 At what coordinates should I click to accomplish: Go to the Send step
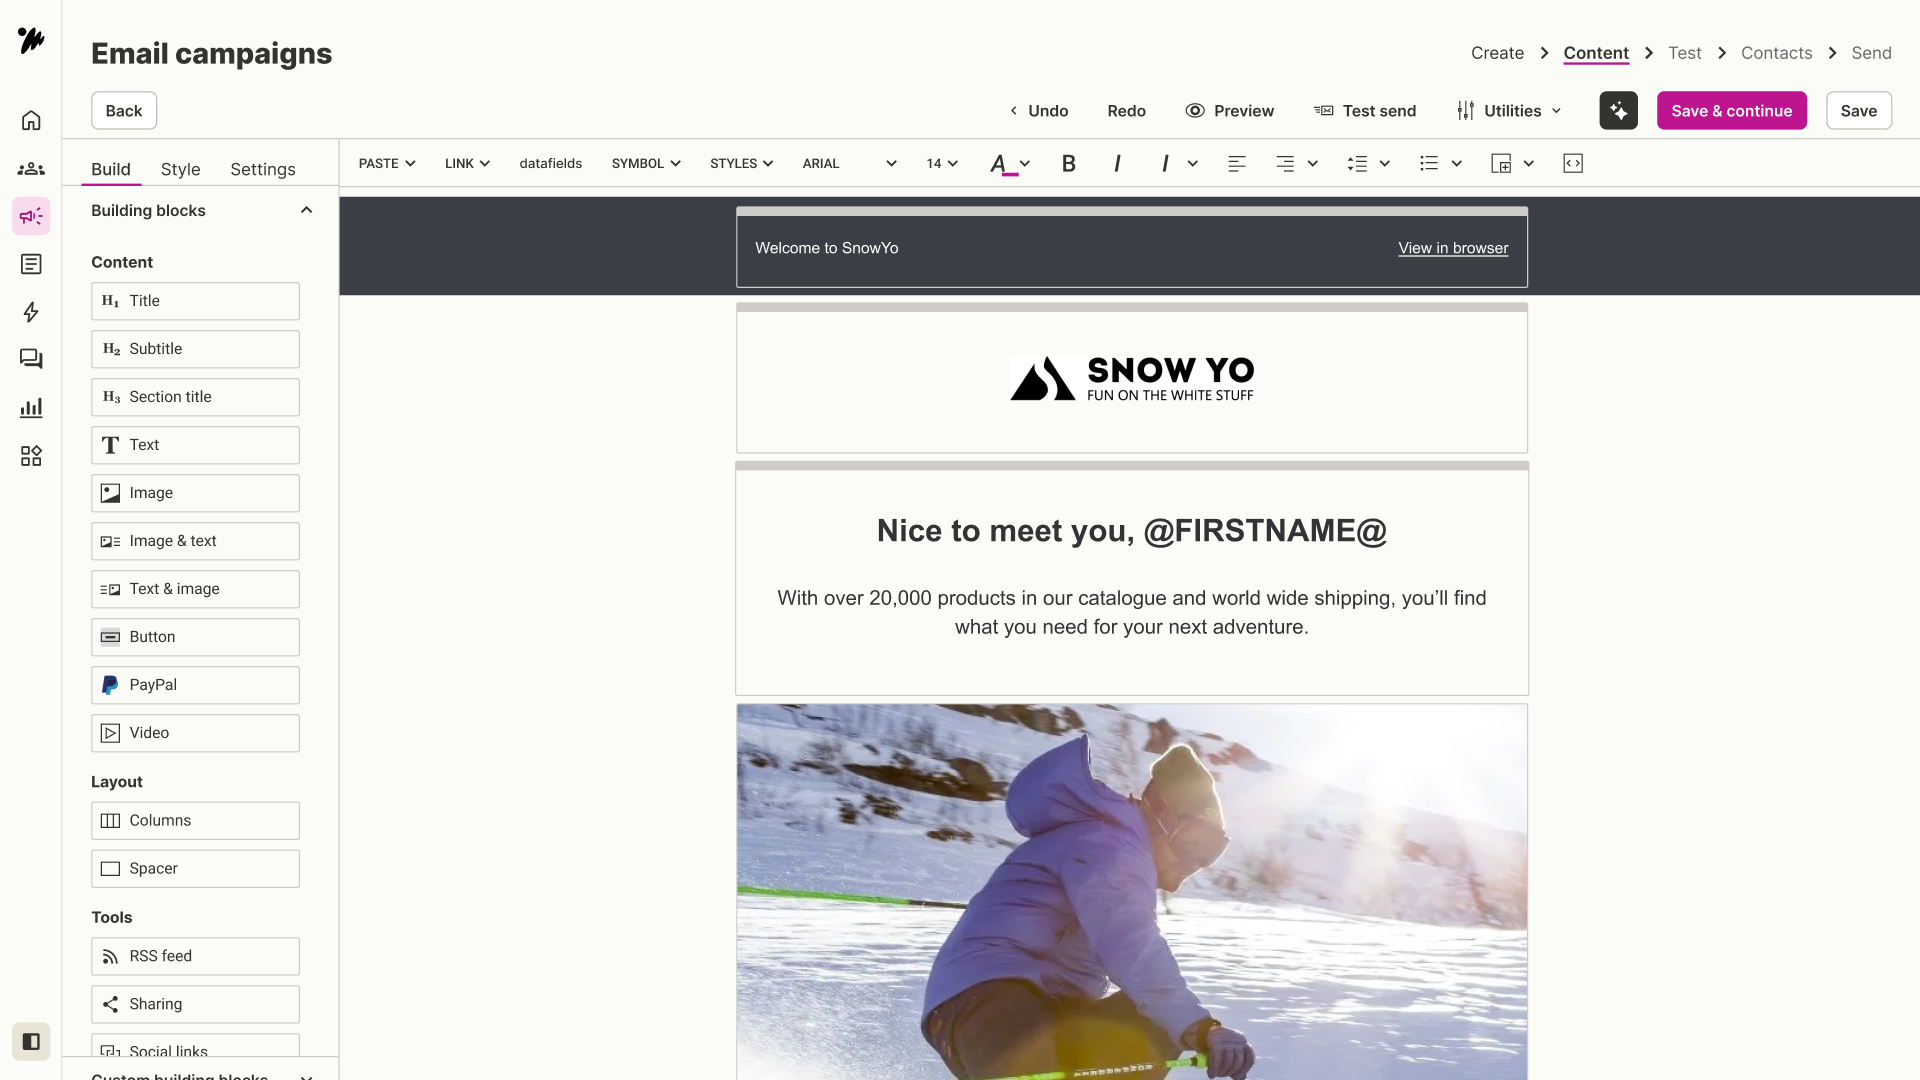pyautogui.click(x=1871, y=53)
